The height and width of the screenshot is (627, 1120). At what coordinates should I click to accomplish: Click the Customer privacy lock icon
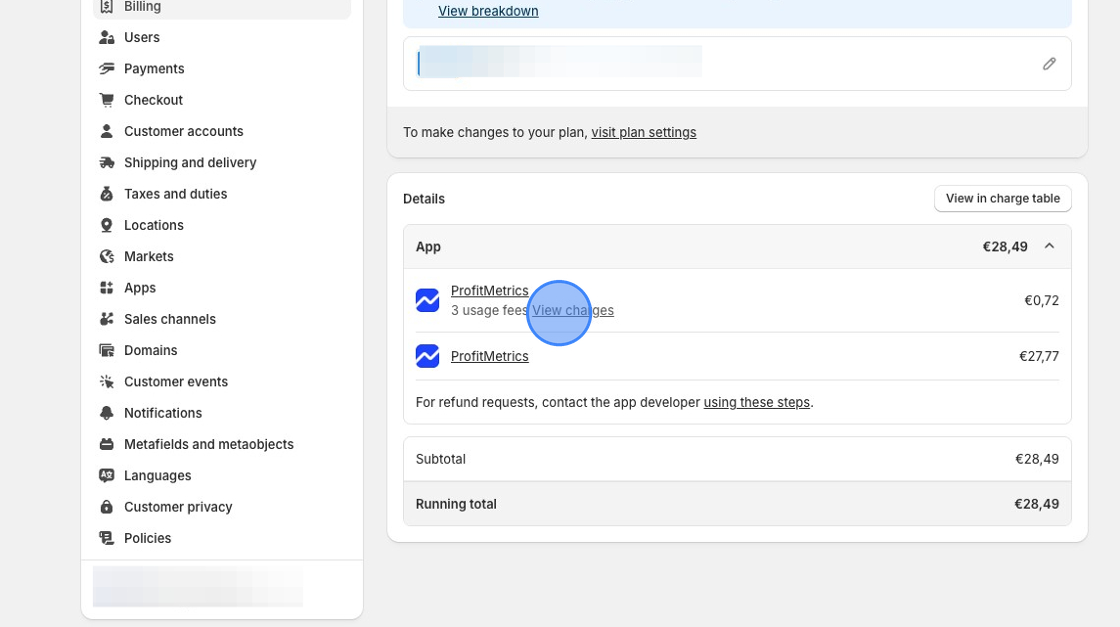pos(106,507)
